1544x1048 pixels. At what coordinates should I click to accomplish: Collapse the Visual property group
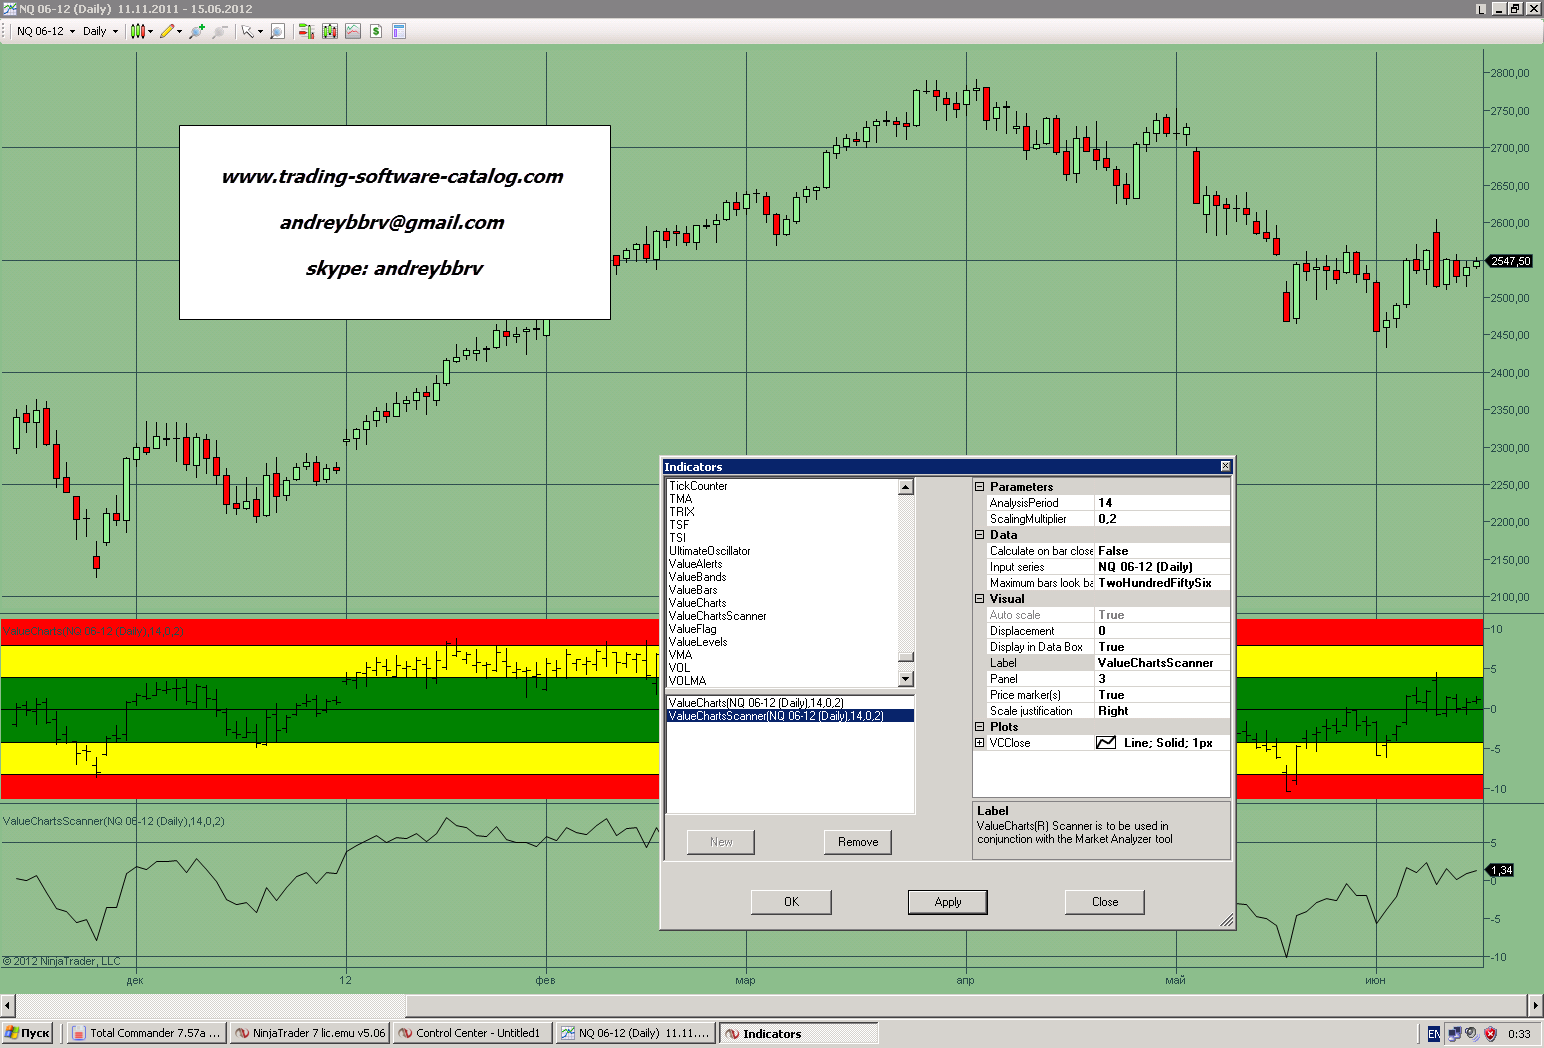tap(980, 599)
